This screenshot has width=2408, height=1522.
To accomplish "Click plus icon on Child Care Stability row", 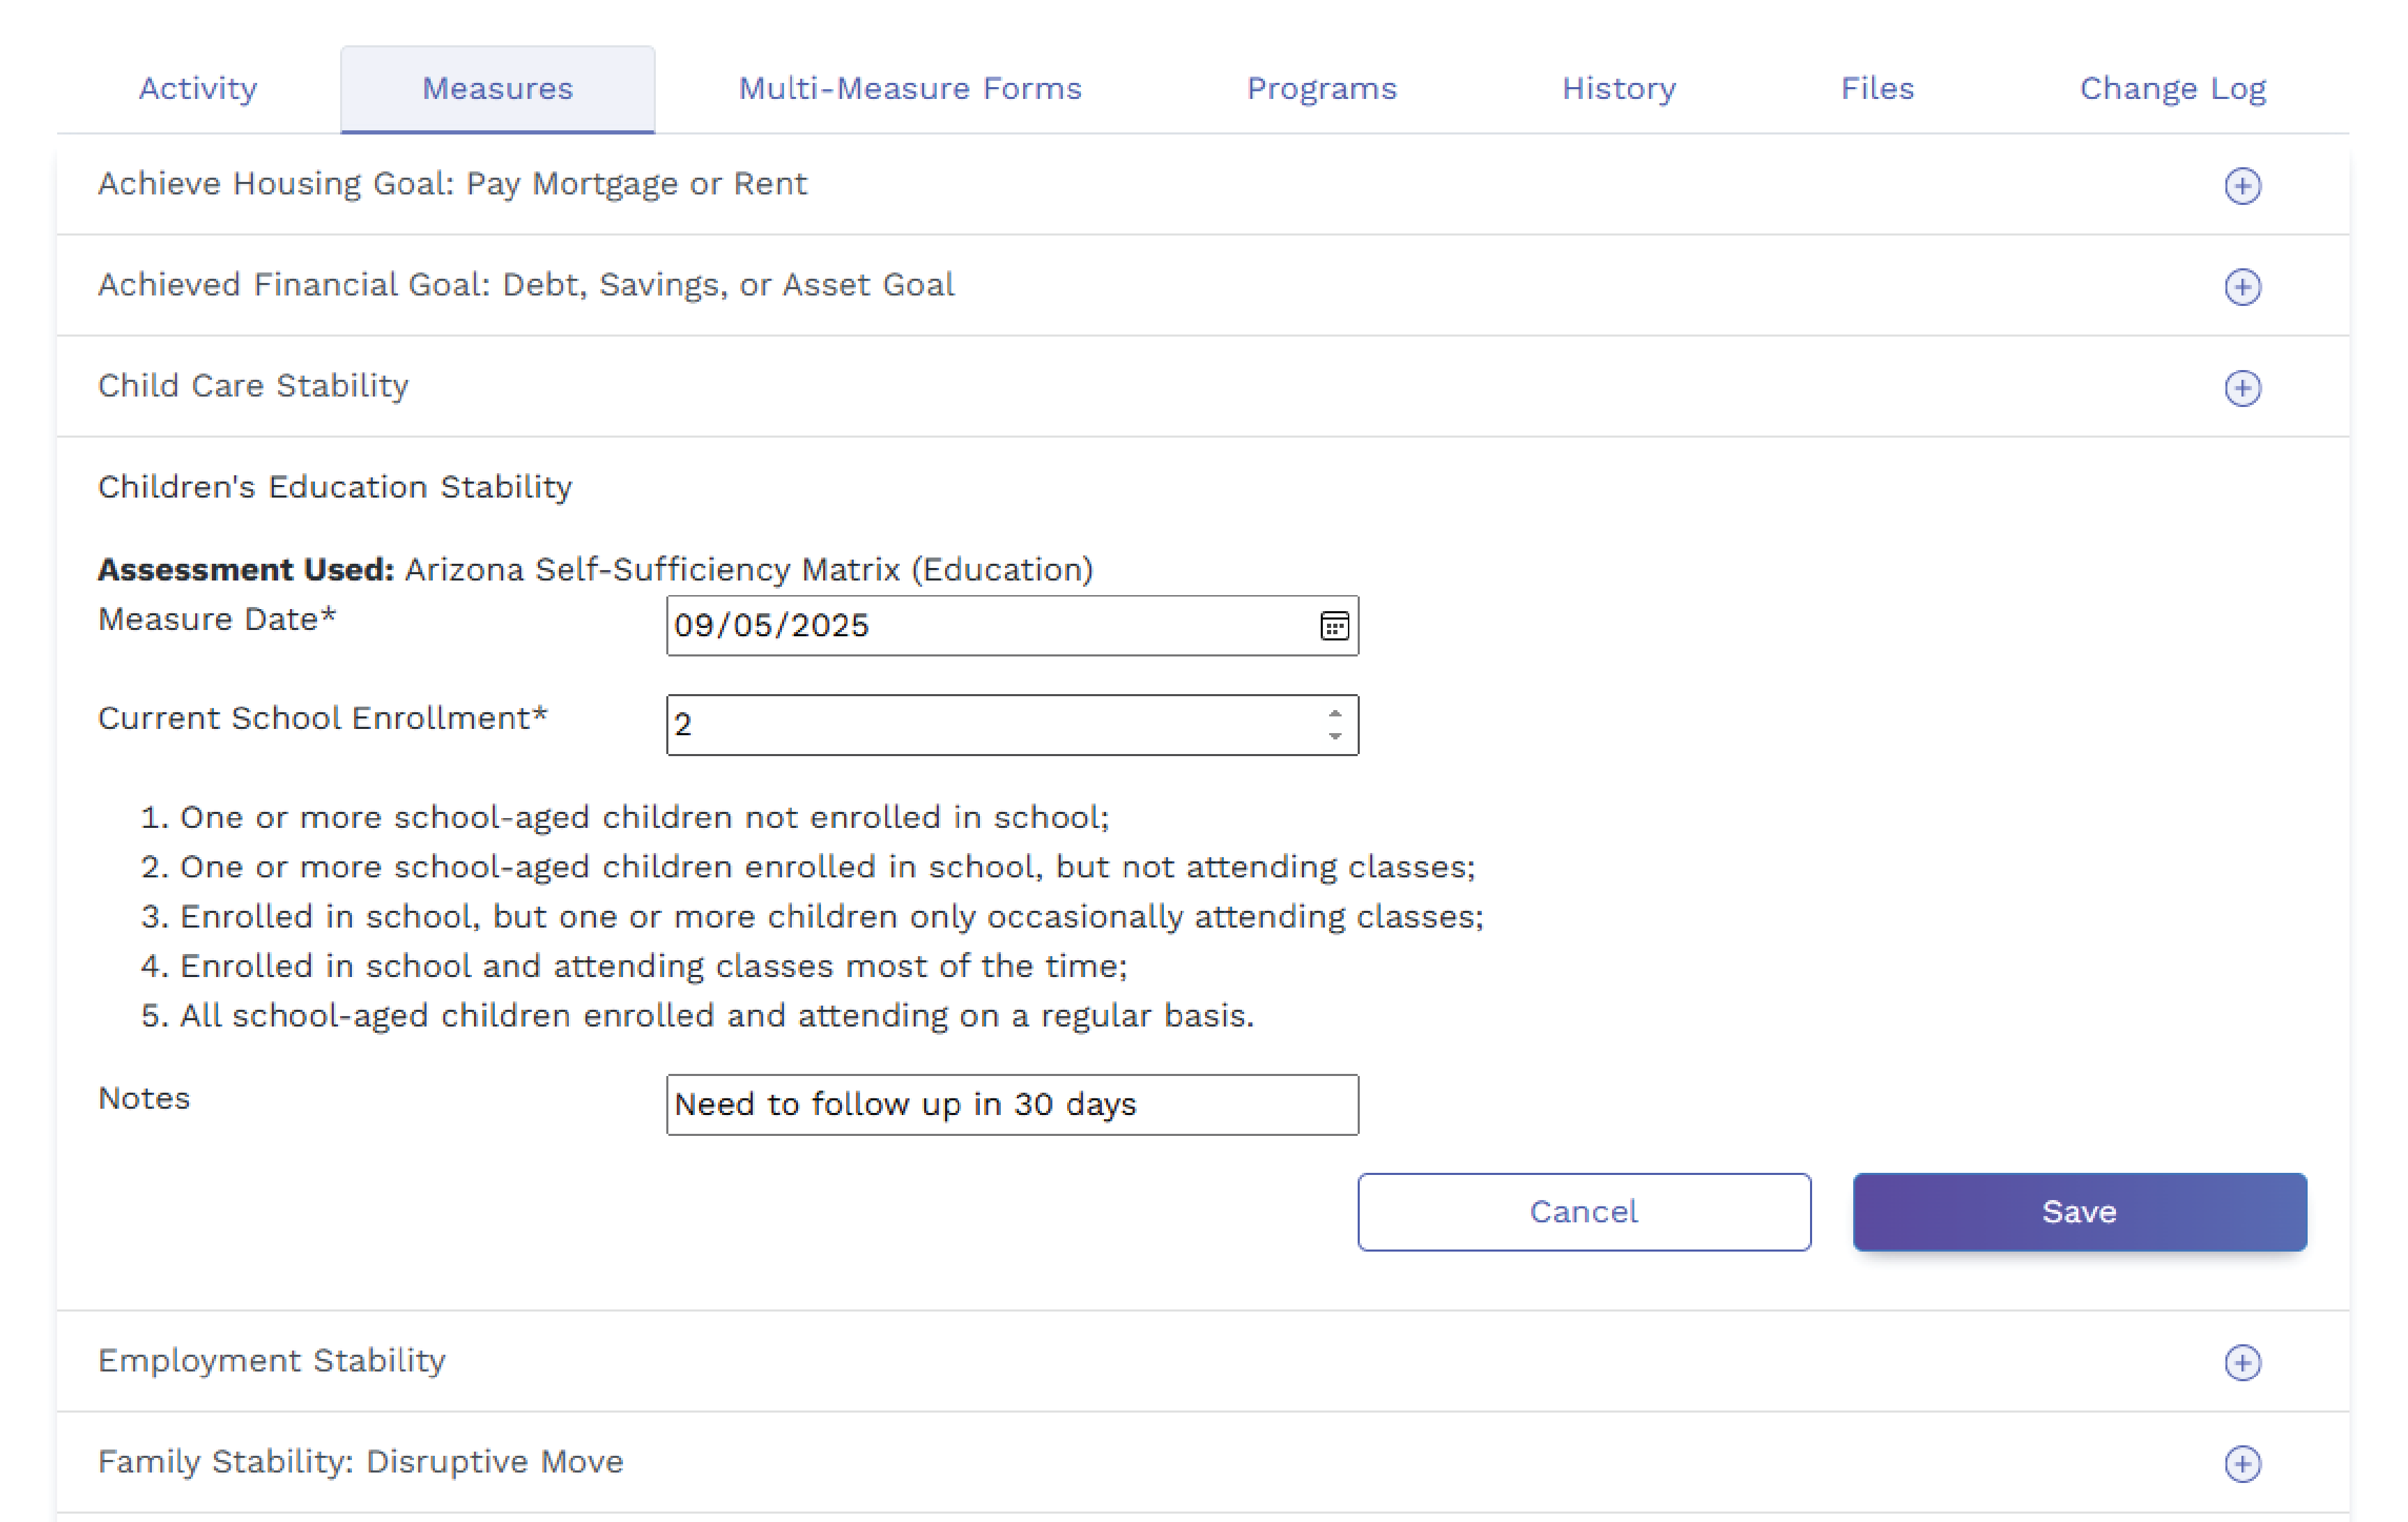I will [x=2242, y=388].
